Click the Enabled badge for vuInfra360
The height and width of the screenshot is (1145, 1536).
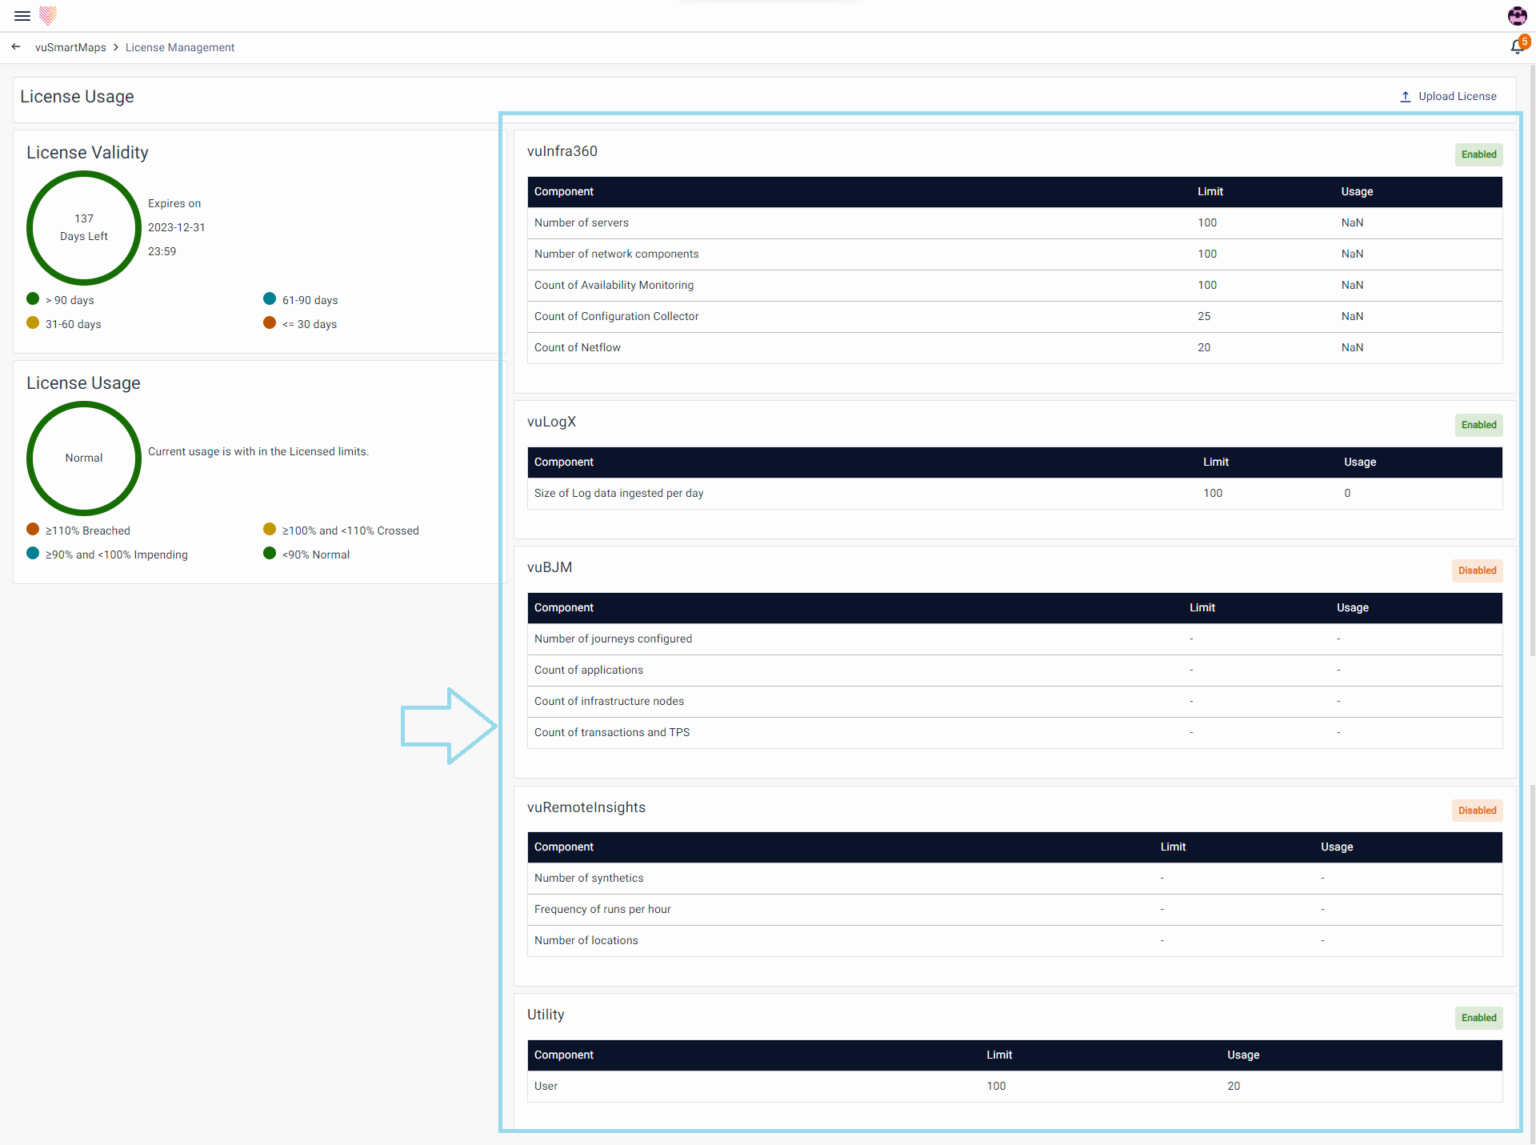(x=1478, y=154)
